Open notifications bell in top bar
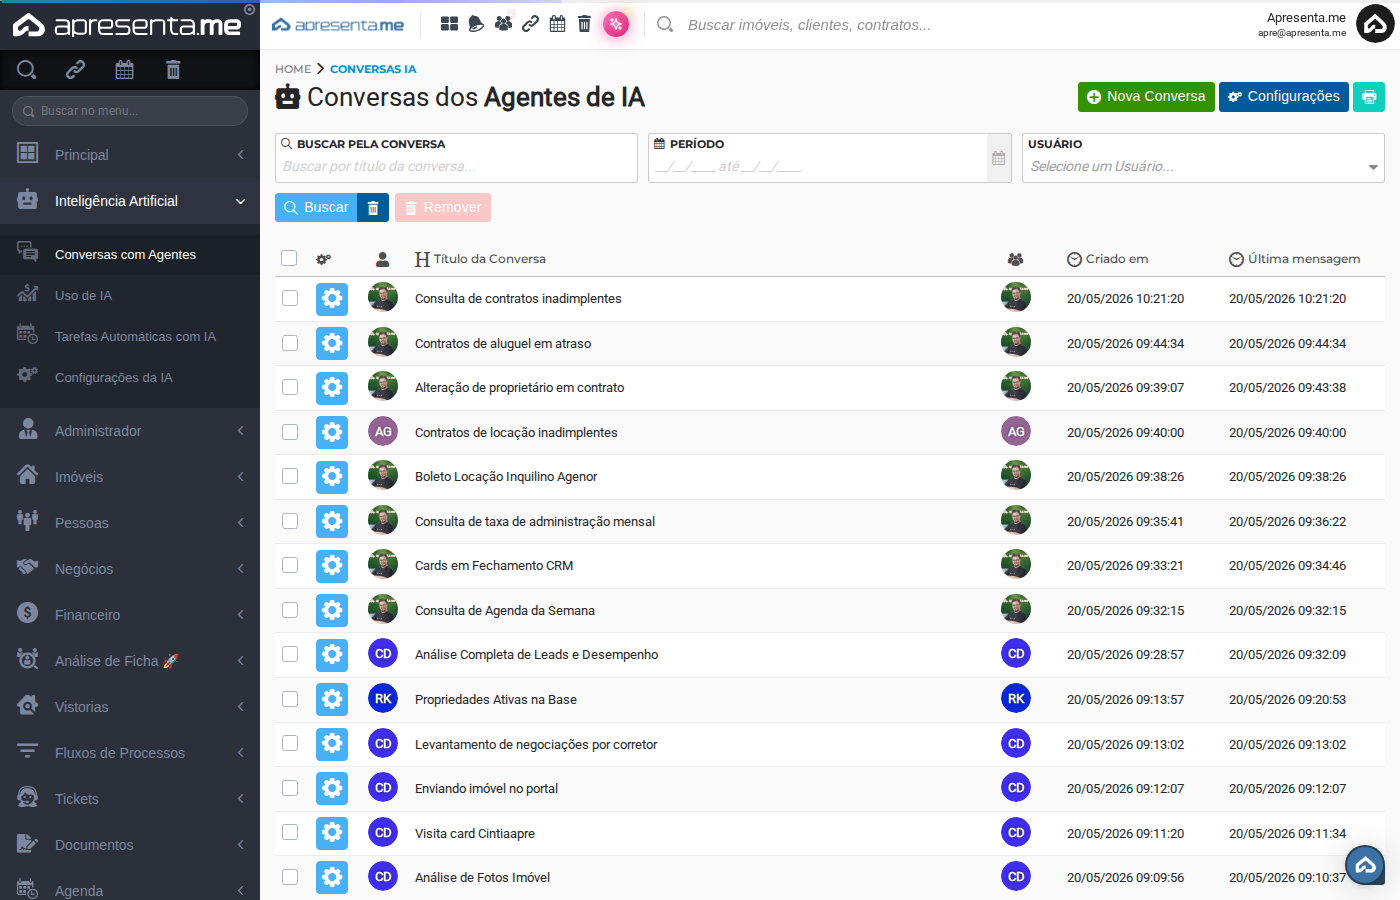The width and height of the screenshot is (1400, 900). (476, 24)
